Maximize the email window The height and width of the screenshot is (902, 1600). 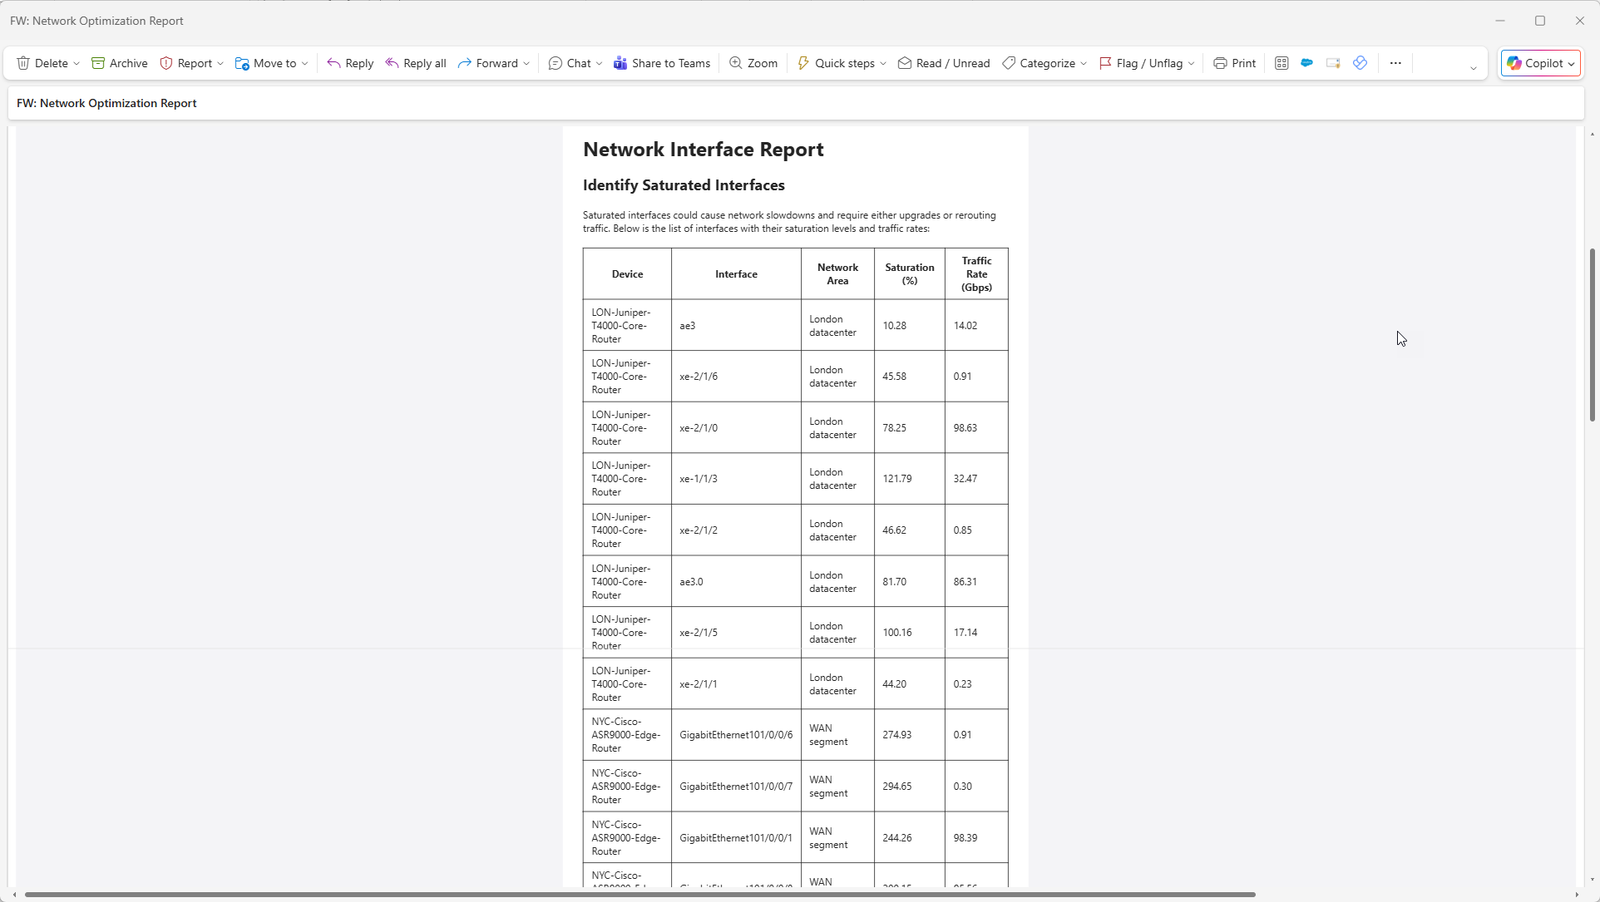[x=1540, y=20]
